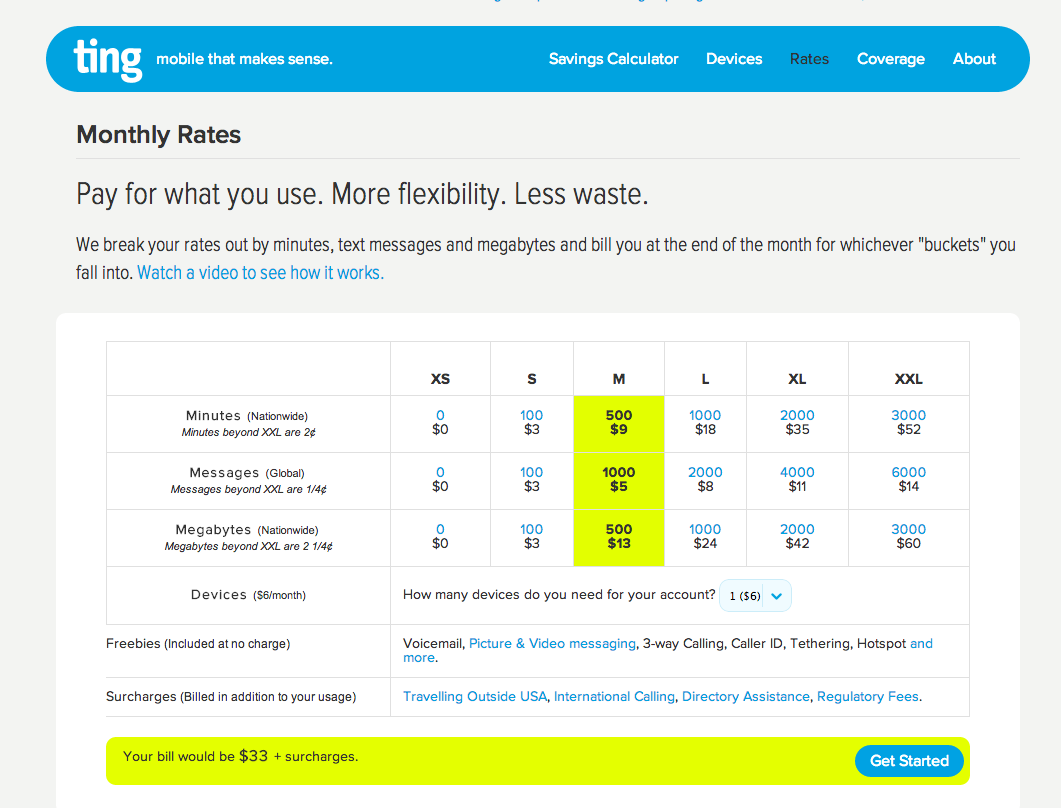Click the ting logo
This screenshot has width=1061, height=808.
[x=108, y=60]
